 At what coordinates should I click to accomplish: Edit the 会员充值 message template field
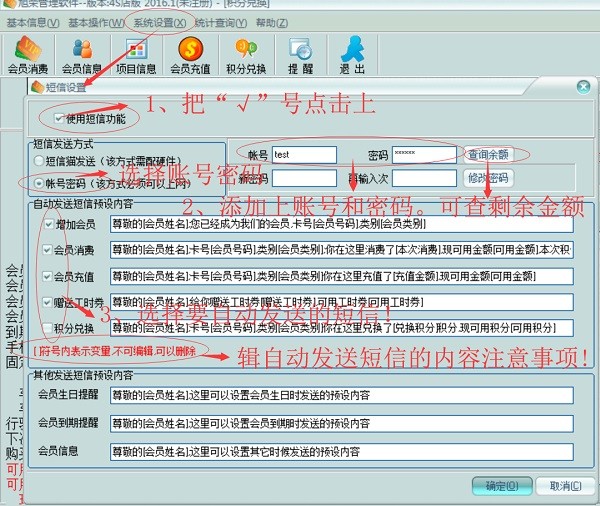point(342,276)
